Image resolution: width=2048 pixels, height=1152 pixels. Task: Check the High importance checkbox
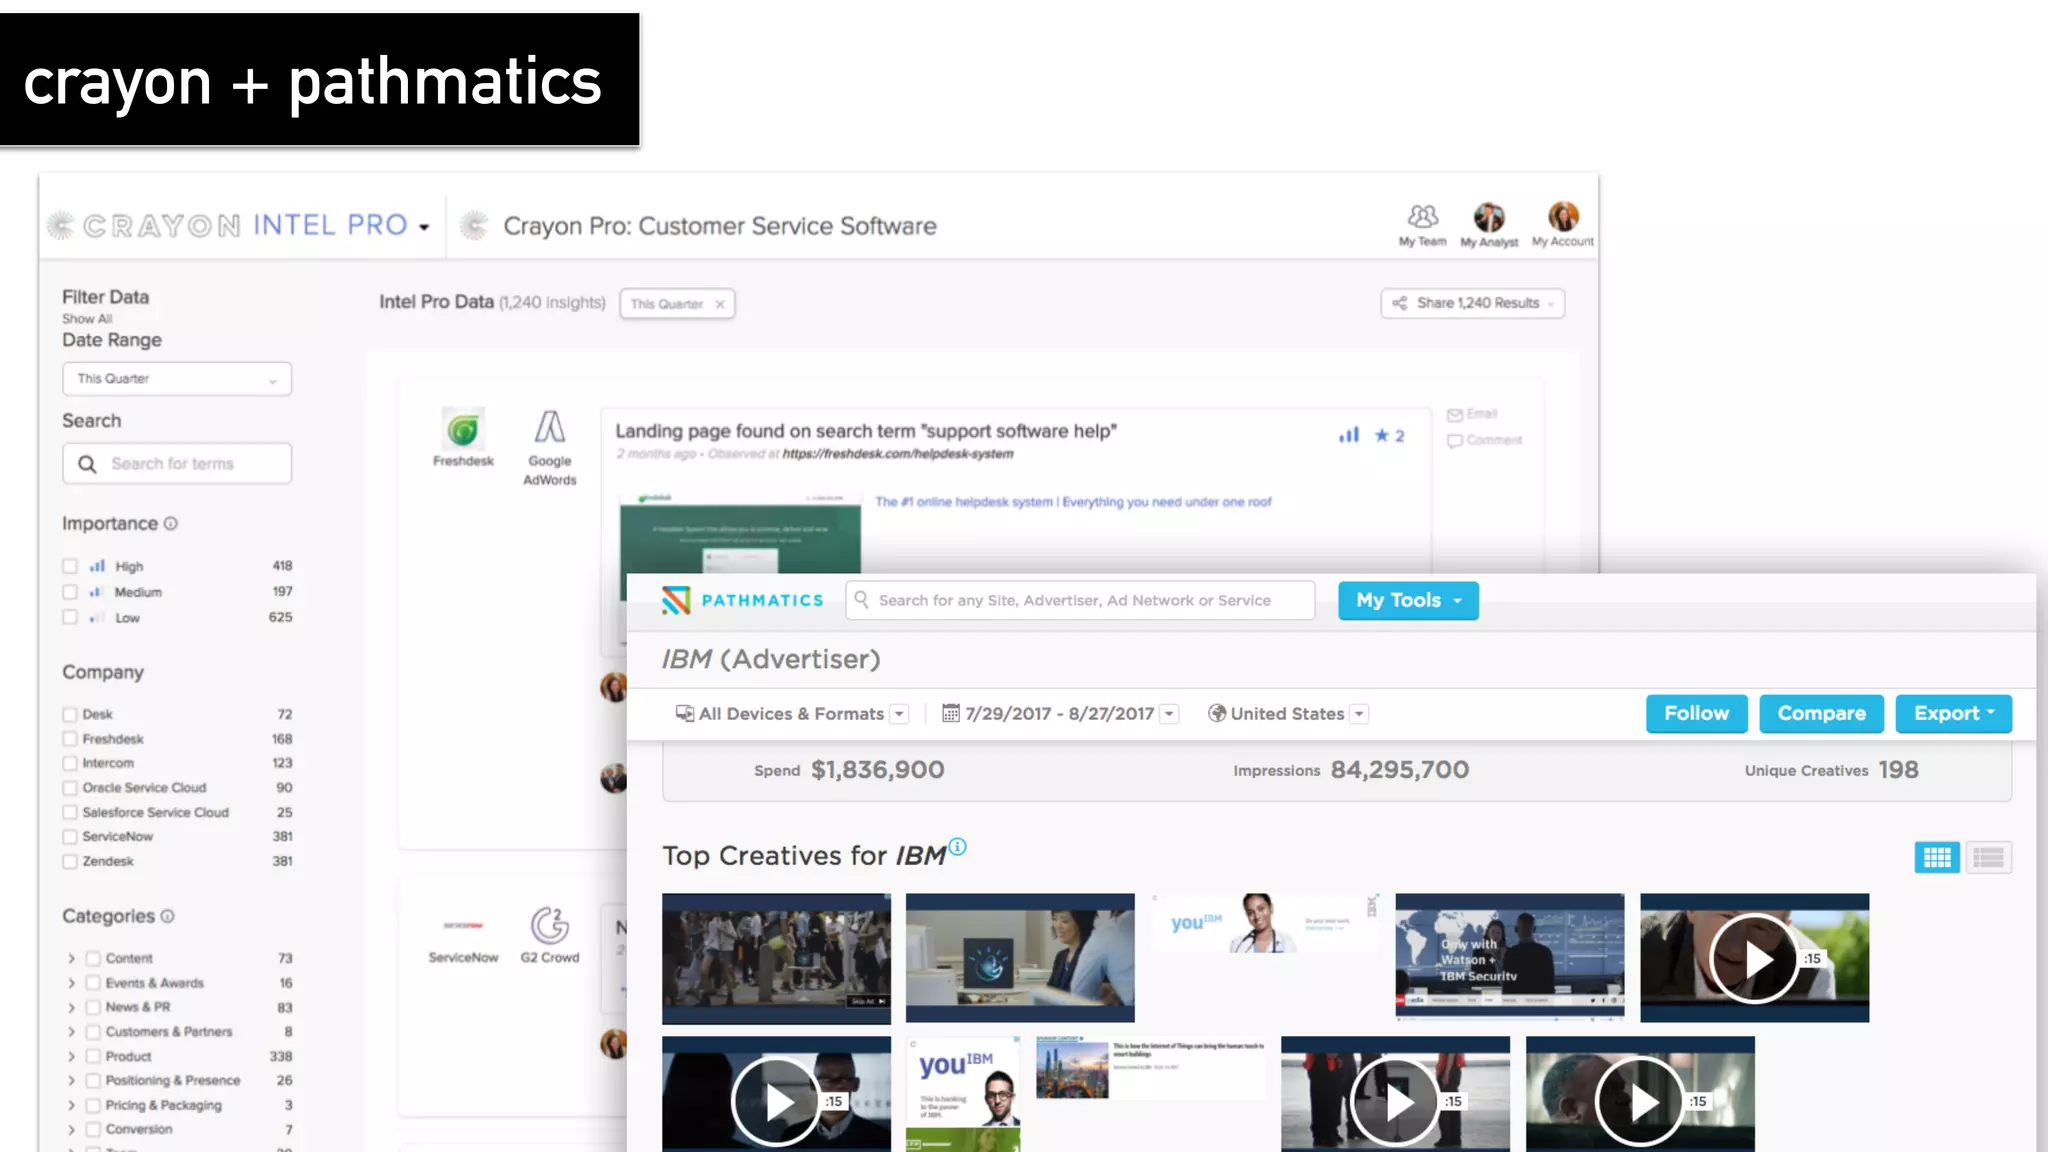(70, 566)
